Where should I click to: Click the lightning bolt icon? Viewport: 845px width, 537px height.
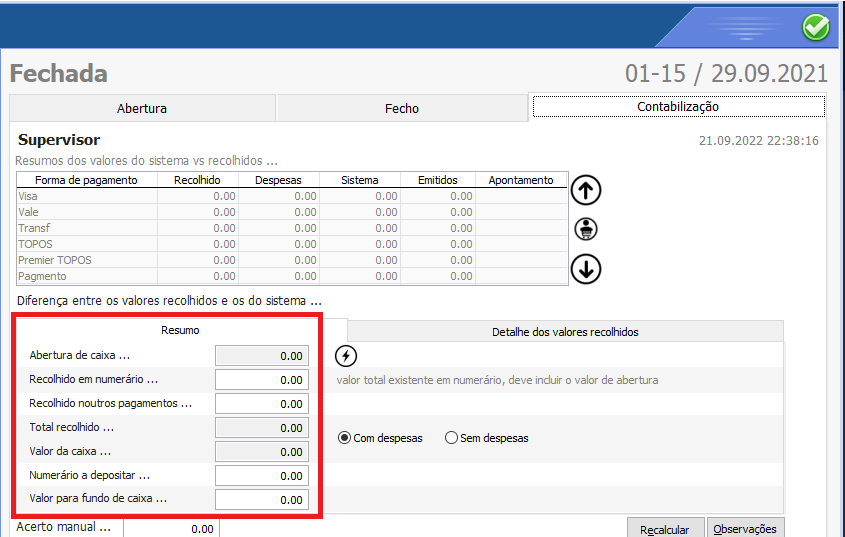click(345, 356)
